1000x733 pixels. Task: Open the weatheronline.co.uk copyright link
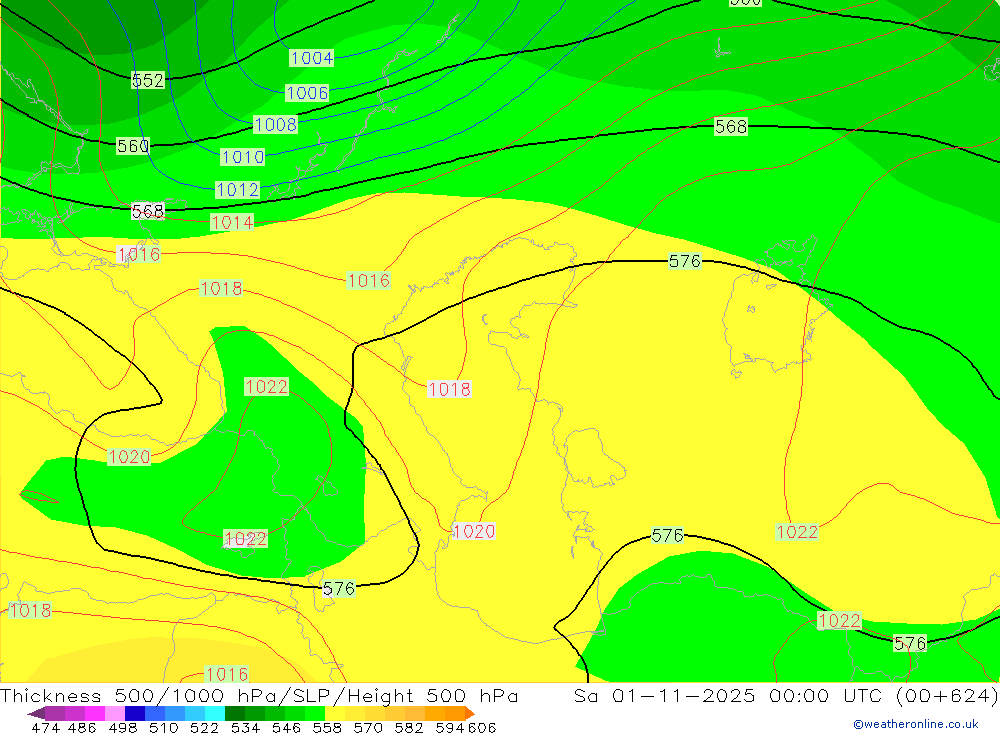click(916, 724)
